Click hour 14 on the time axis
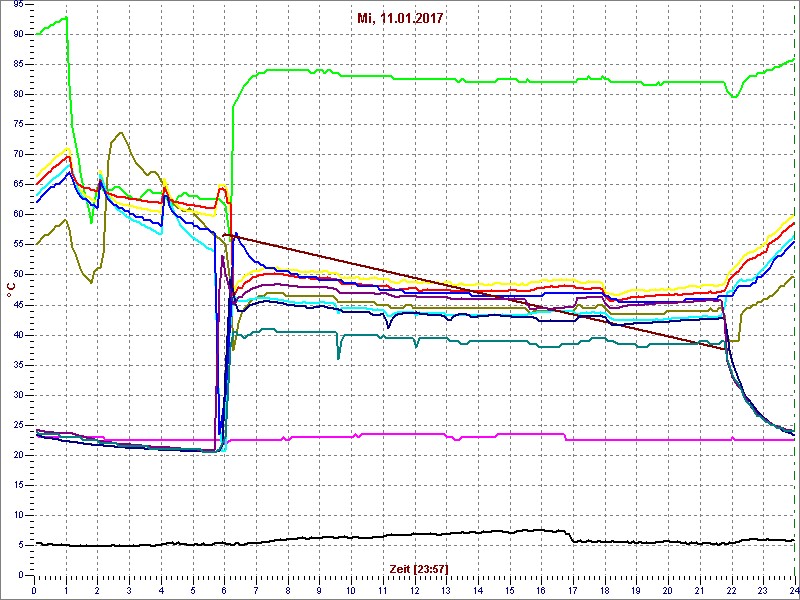Viewport: 800px width, 600px height. (x=478, y=590)
